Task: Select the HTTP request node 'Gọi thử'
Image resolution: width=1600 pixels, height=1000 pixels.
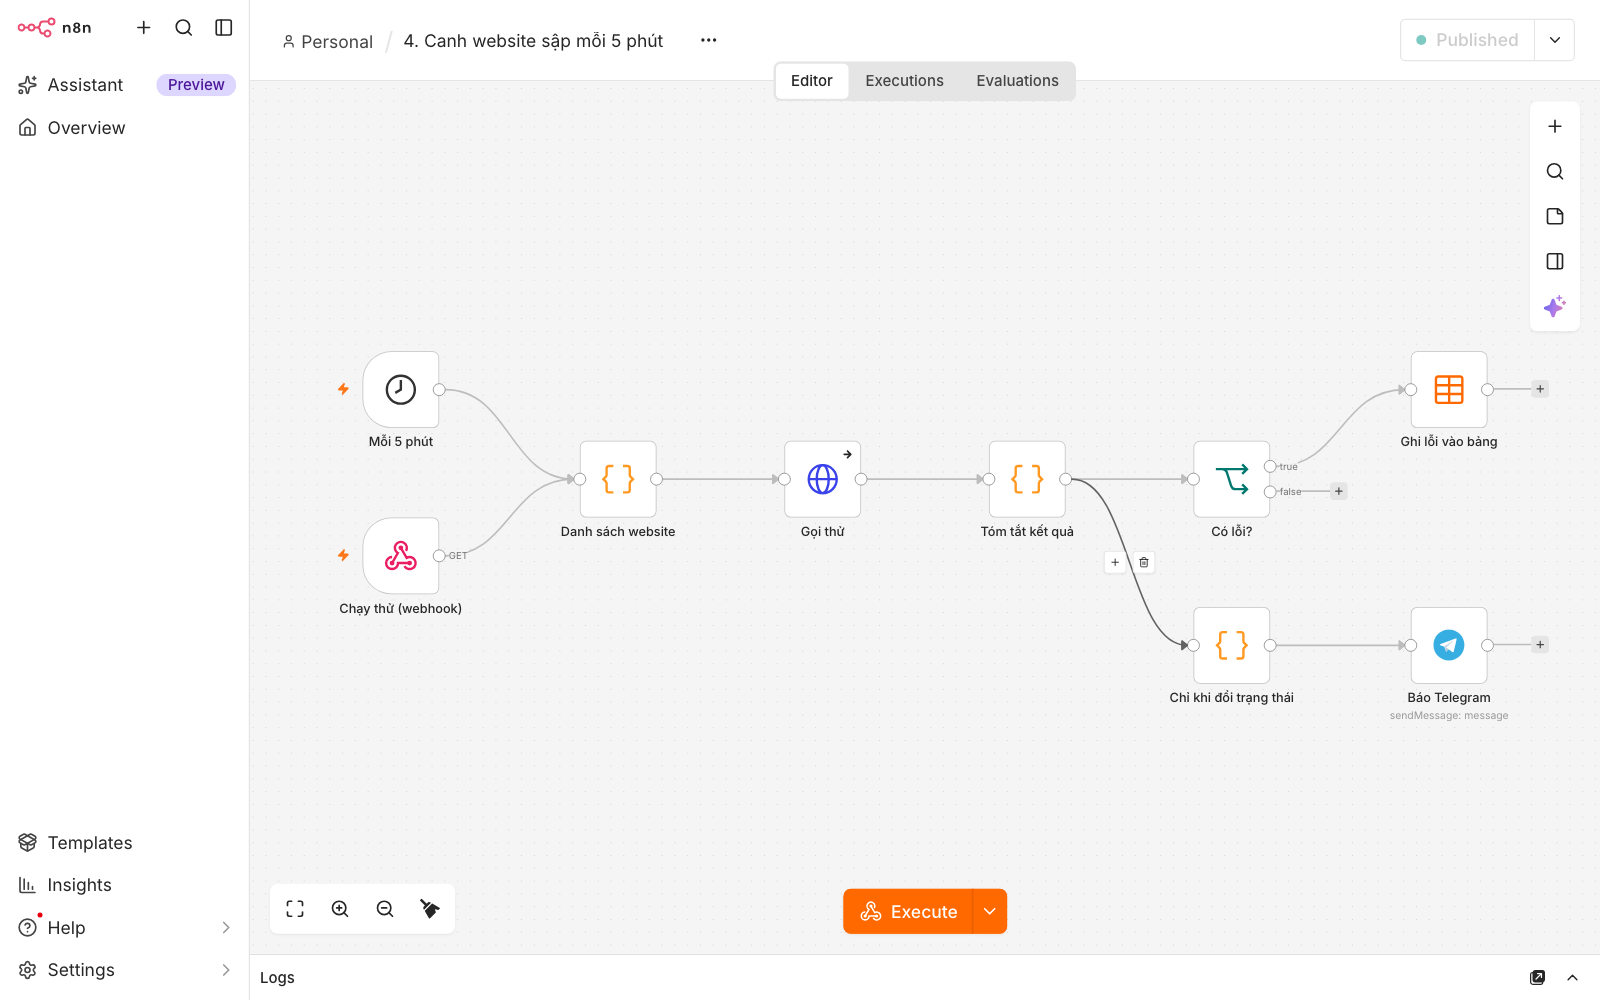Action: [823, 479]
